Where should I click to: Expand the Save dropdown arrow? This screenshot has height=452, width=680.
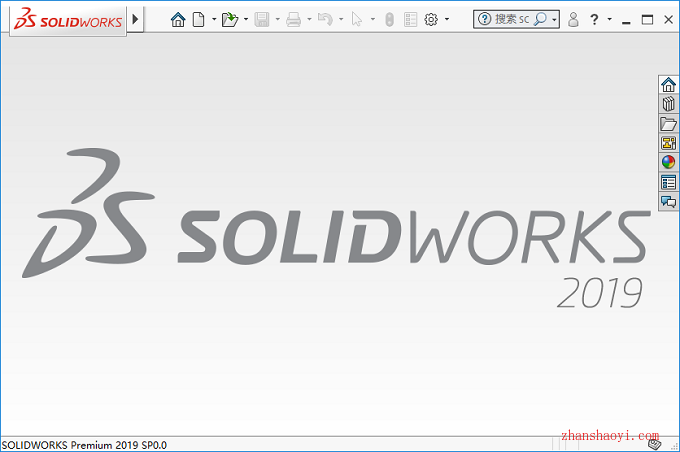[x=278, y=20]
